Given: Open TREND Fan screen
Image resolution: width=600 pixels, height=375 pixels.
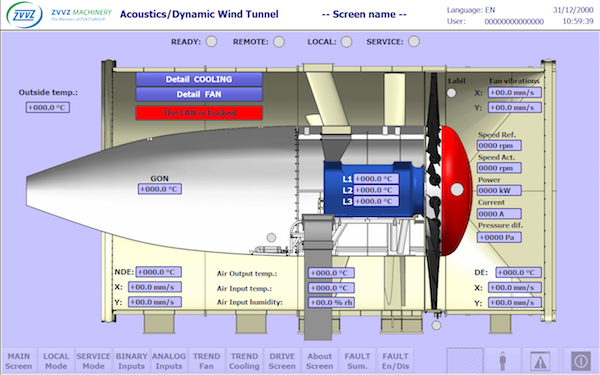Looking at the screenshot, I should click(x=206, y=361).
